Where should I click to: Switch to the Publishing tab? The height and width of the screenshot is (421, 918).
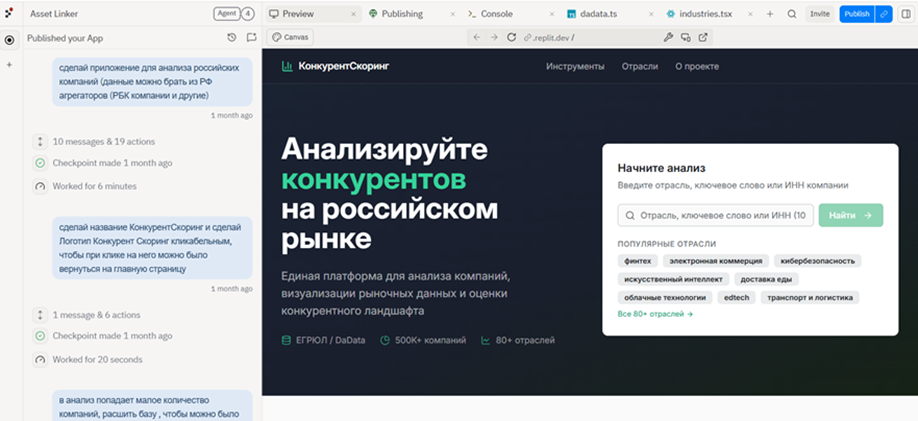click(x=402, y=13)
